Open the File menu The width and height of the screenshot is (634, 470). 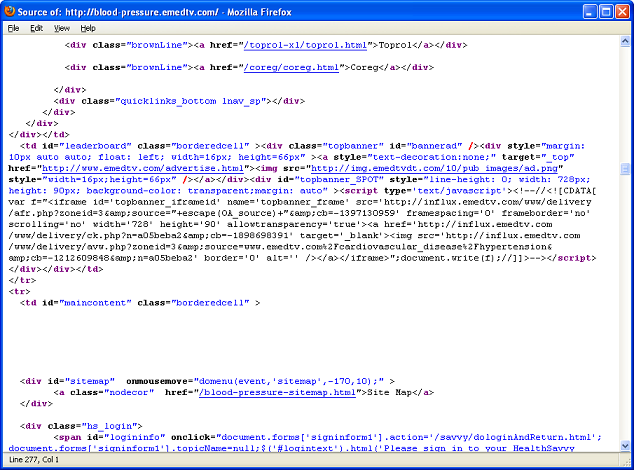coord(13,28)
